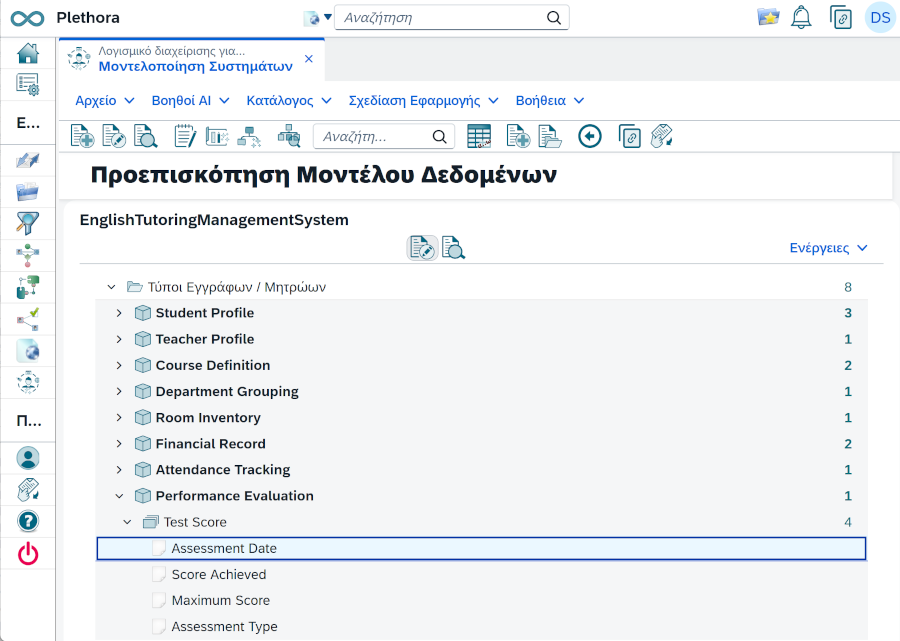This screenshot has height=641, width=900.
Task: Click the filter funnel sidebar icon
Action: pyautogui.click(x=28, y=223)
